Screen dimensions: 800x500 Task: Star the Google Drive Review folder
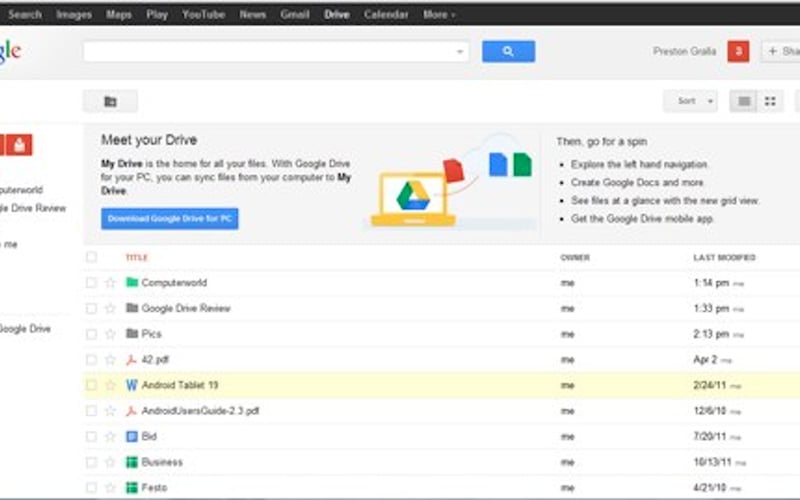(x=110, y=308)
